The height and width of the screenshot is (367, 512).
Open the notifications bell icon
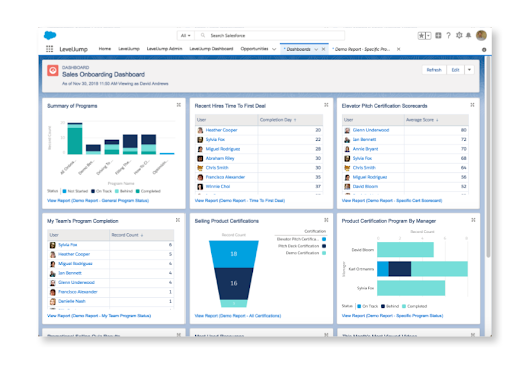pyautogui.click(x=468, y=35)
